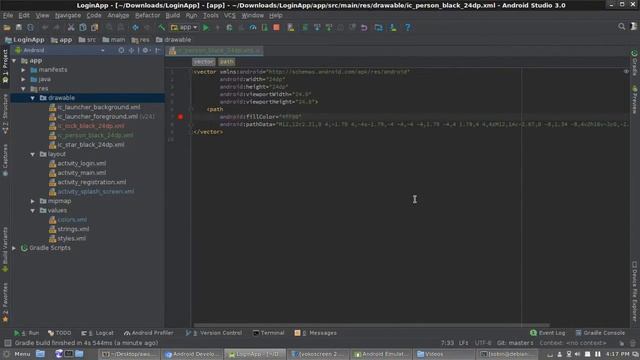Open the Gradle Console button

click(x=600, y=333)
